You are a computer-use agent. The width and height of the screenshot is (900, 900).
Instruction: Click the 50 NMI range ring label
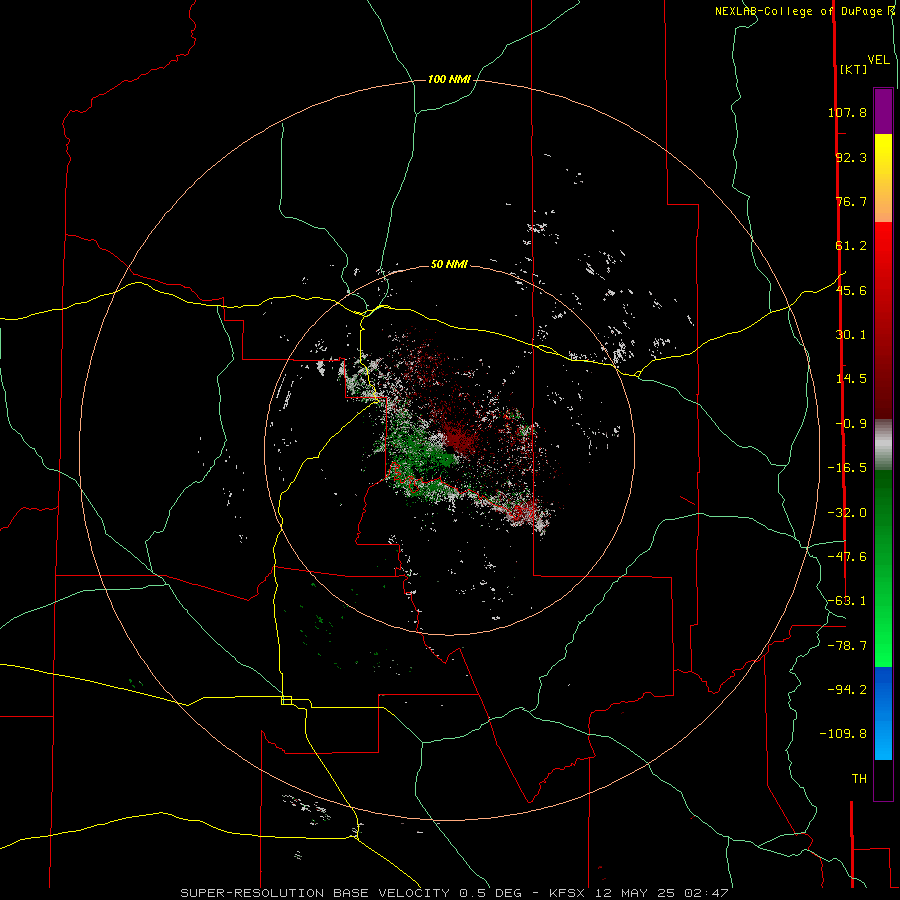pyautogui.click(x=449, y=264)
